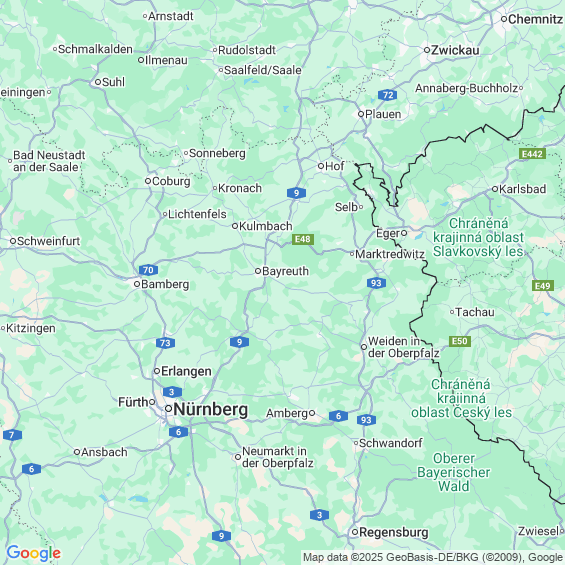The width and height of the screenshot is (565, 565).
Task: Click the A72 highway shield near Plauen
Action: (x=387, y=95)
